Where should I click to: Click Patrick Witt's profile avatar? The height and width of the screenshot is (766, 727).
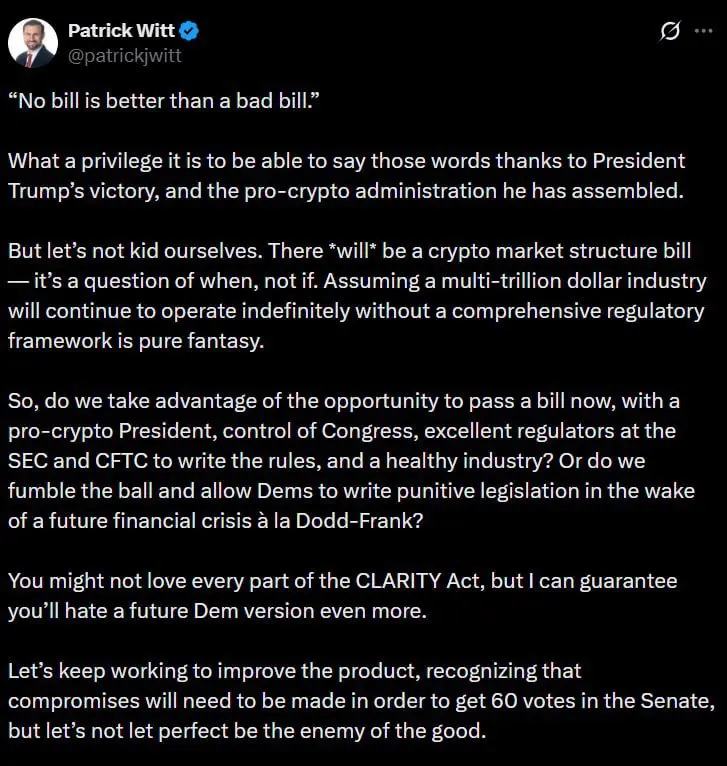32,42
